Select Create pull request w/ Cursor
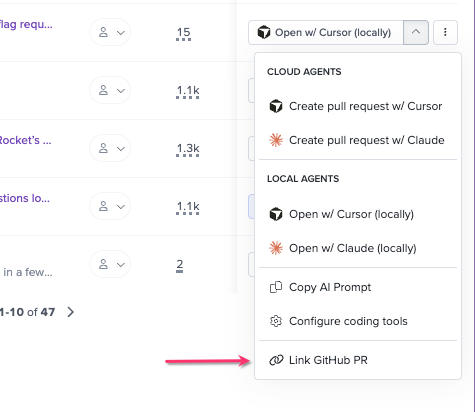This screenshot has width=475, height=412. (x=358, y=106)
